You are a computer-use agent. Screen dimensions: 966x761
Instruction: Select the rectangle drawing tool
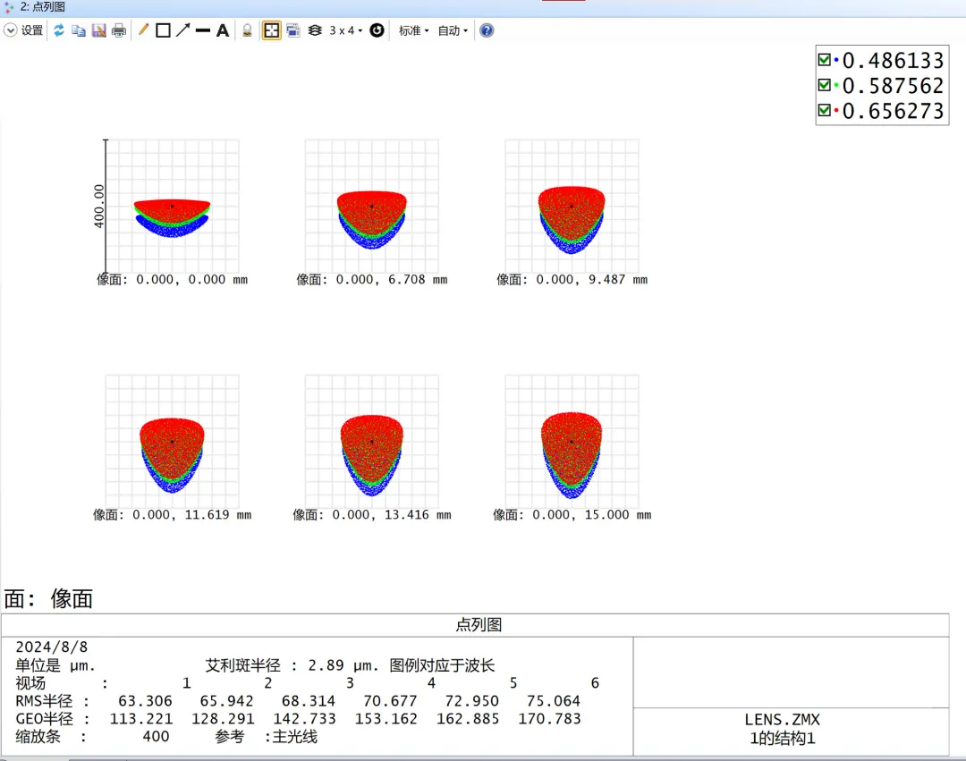163,31
